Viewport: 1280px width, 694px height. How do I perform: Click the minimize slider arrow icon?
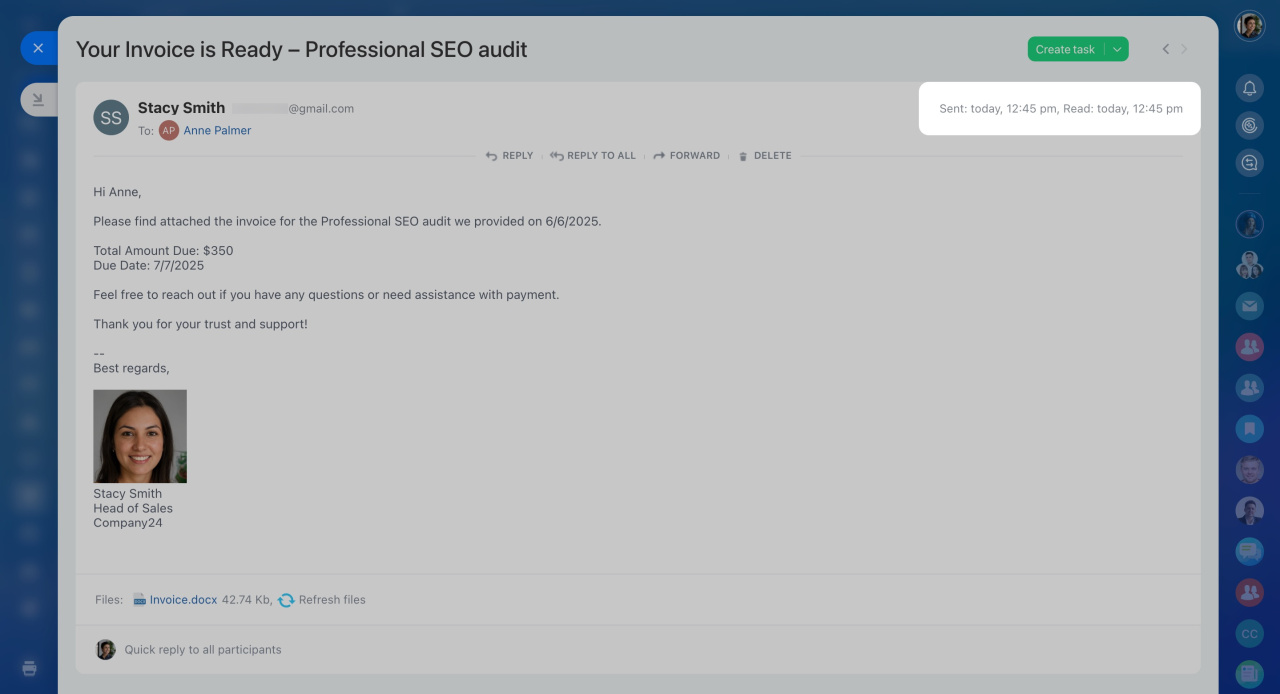pos(38,99)
